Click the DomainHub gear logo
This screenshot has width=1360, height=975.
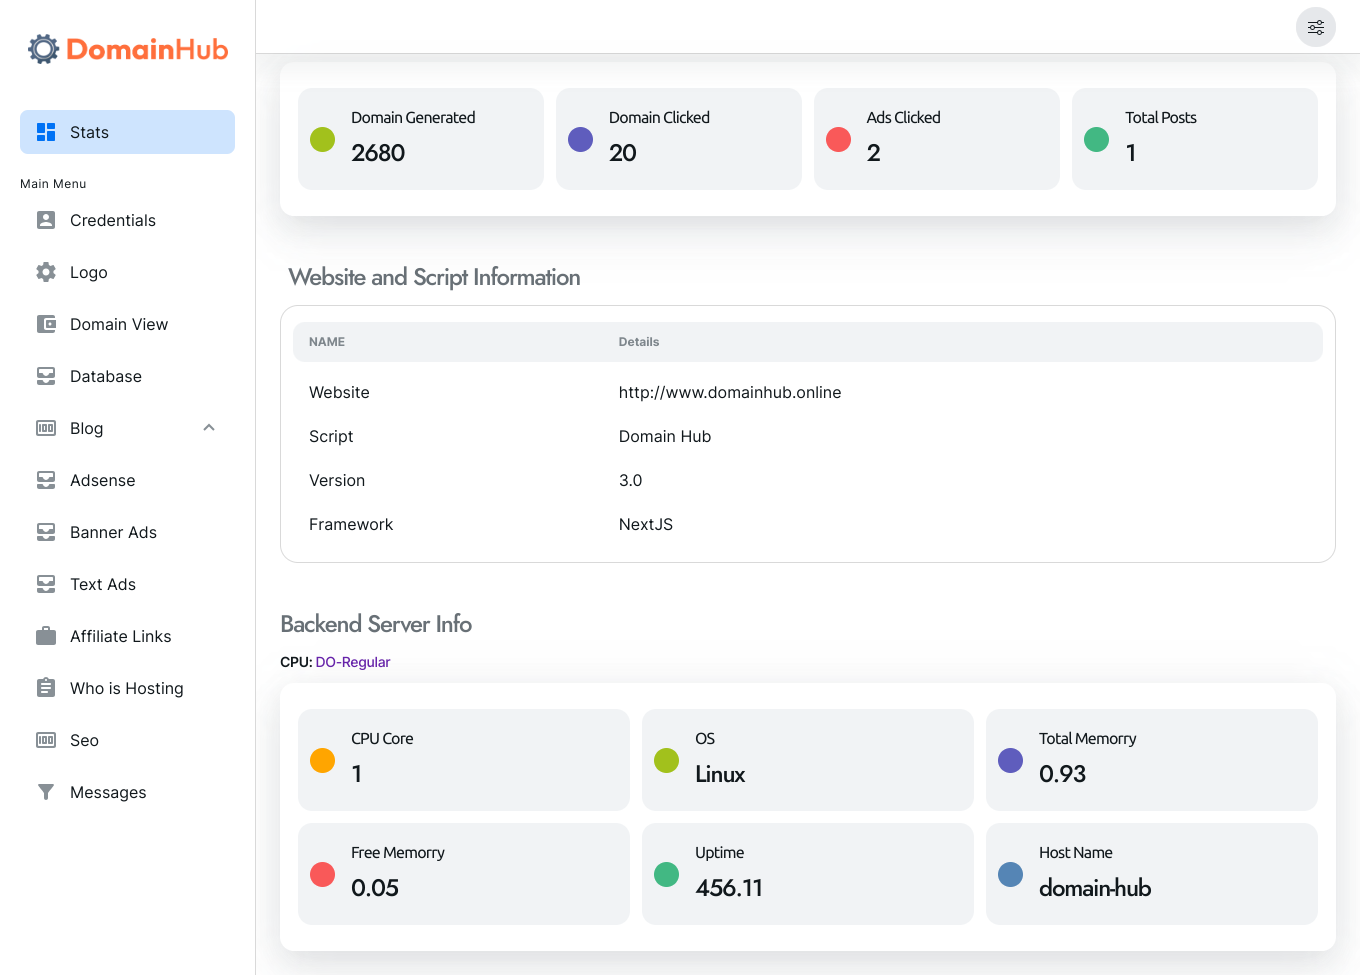pyautogui.click(x=43, y=48)
